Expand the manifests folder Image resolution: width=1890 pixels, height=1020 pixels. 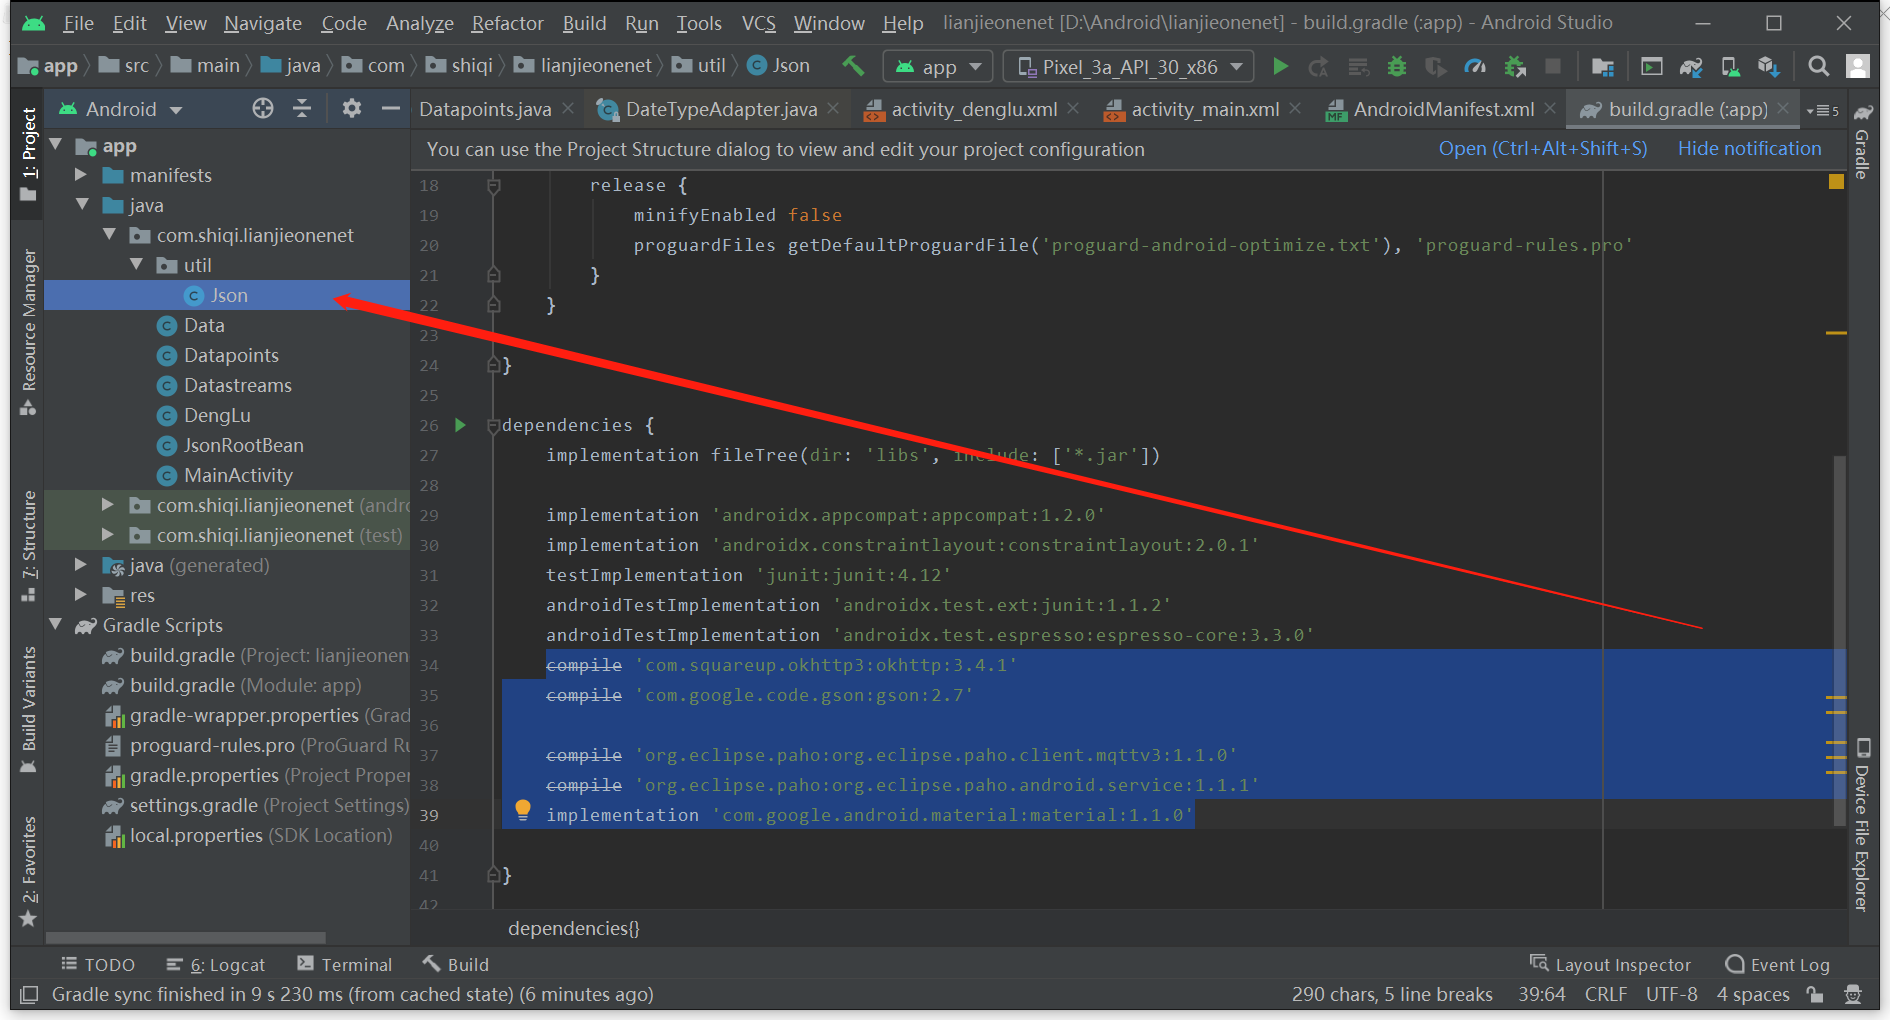(81, 175)
